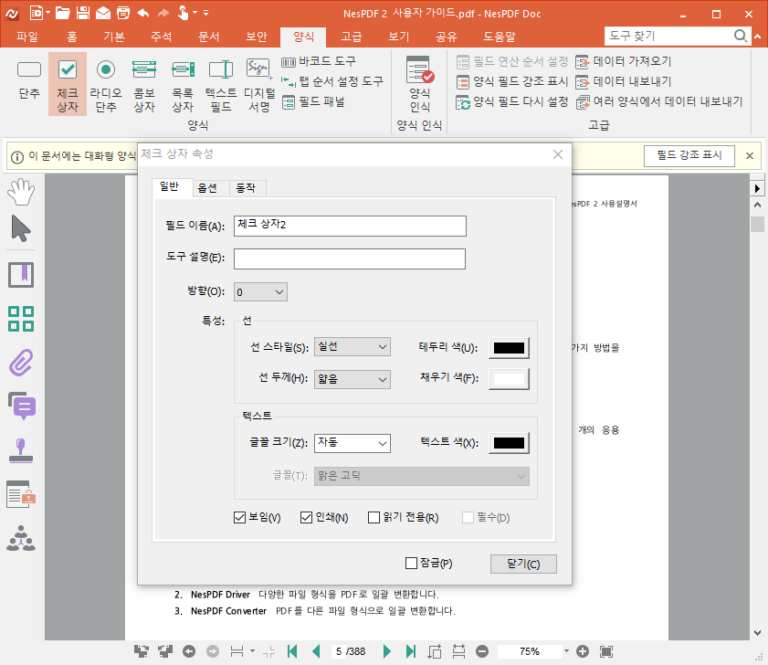Pick the 채우기 색(F) color swatch
The width and height of the screenshot is (768, 665).
509,379
